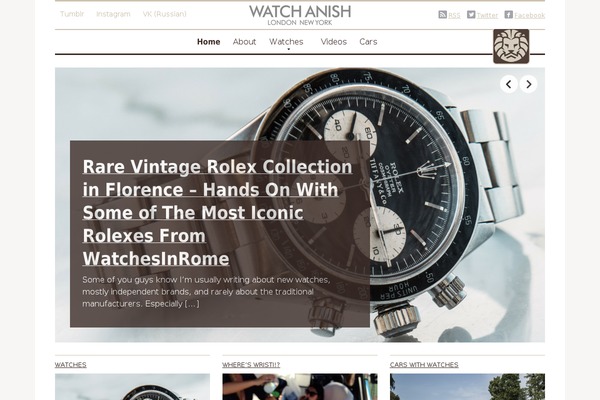The width and height of the screenshot is (600, 400).
Task: Select the Videos menu item
Action: pyautogui.click(x=334, y=42)
